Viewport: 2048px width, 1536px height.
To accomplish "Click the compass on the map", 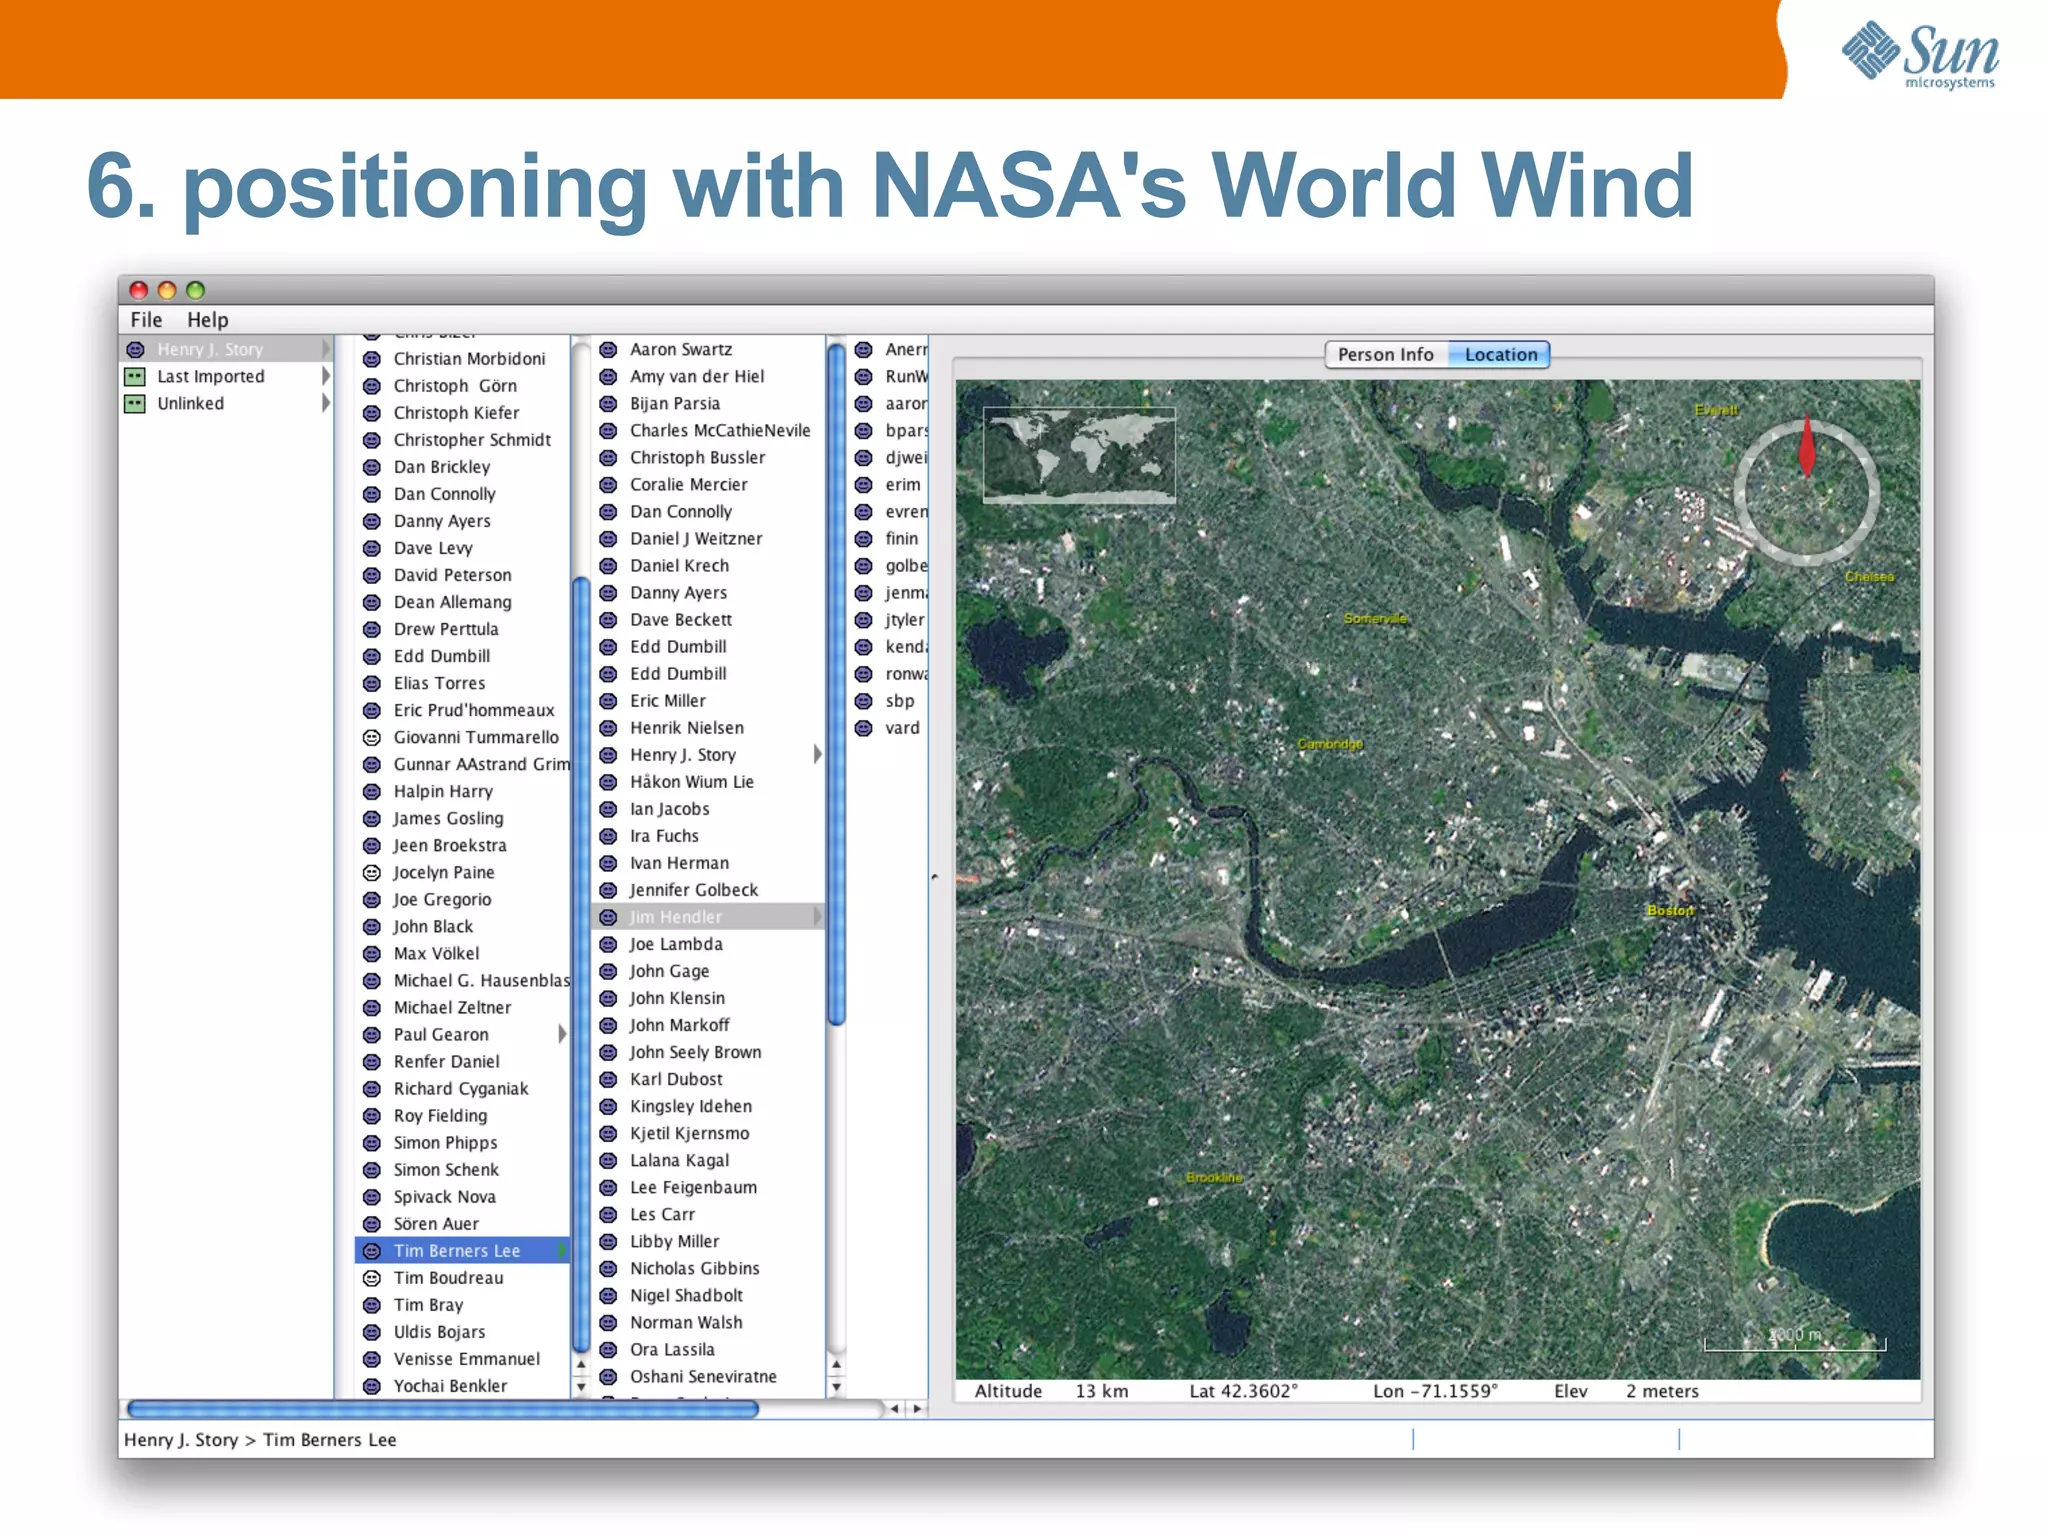I will tap(1806, 491).
